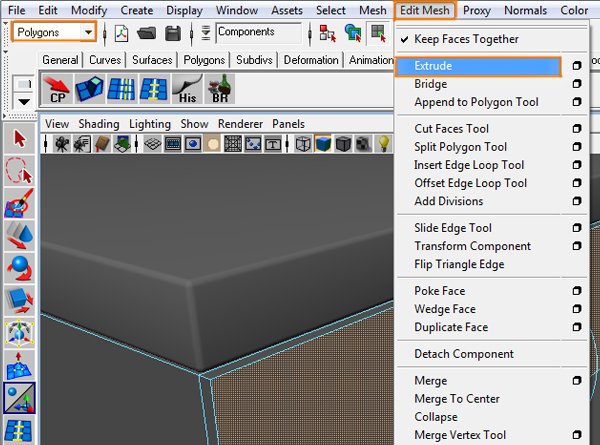
Task: Open Bridge options box
Action: pyautogui.click(x=577, y=83)
